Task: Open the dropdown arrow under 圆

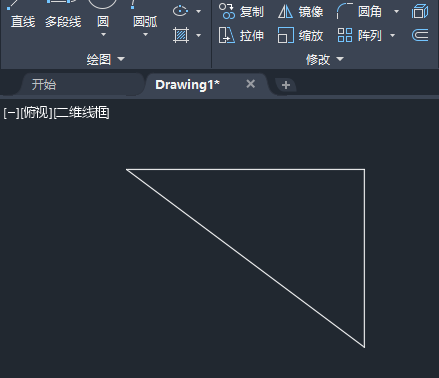Action: pos(103,35)
